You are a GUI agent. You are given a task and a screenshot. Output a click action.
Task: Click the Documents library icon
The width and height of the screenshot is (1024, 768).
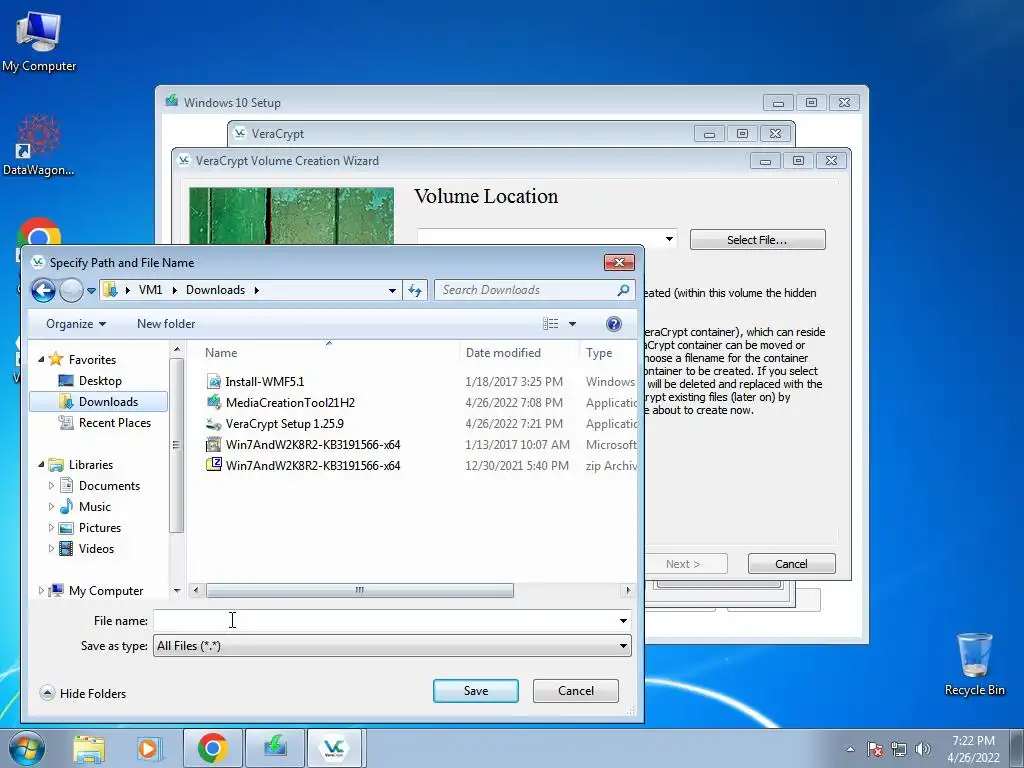66,485
